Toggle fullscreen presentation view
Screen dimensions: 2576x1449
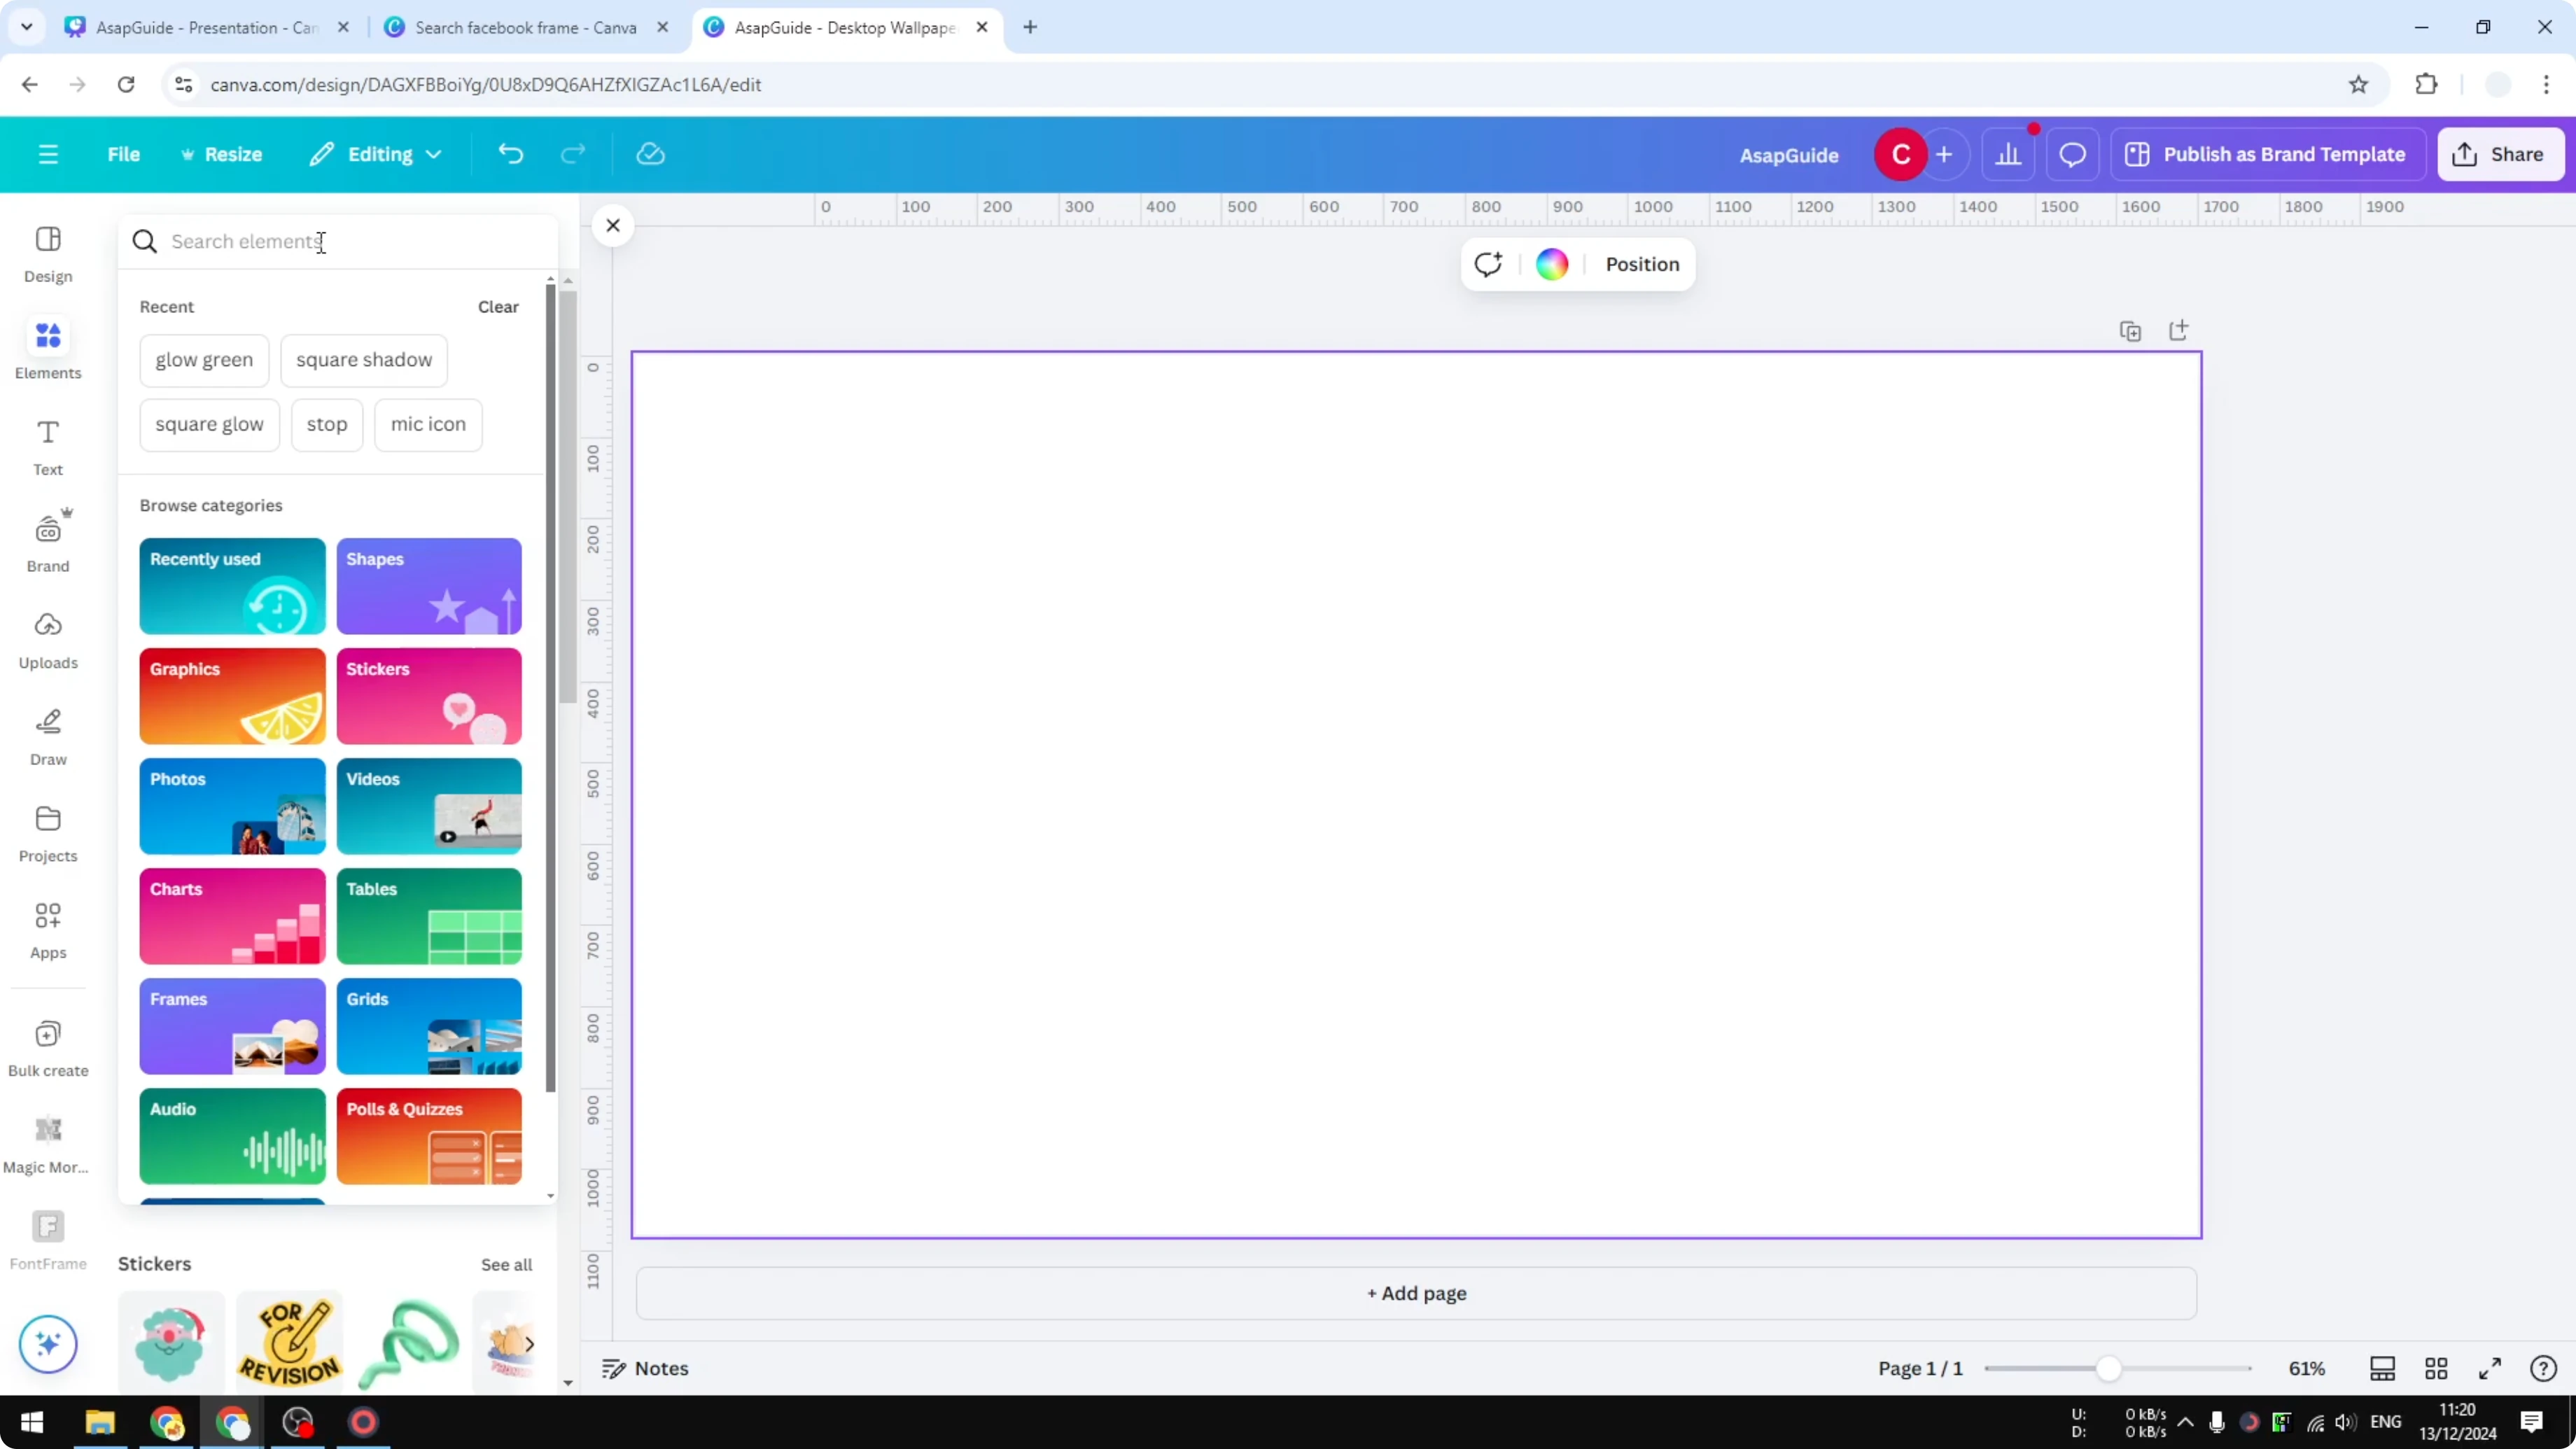coord(2490,1368)
